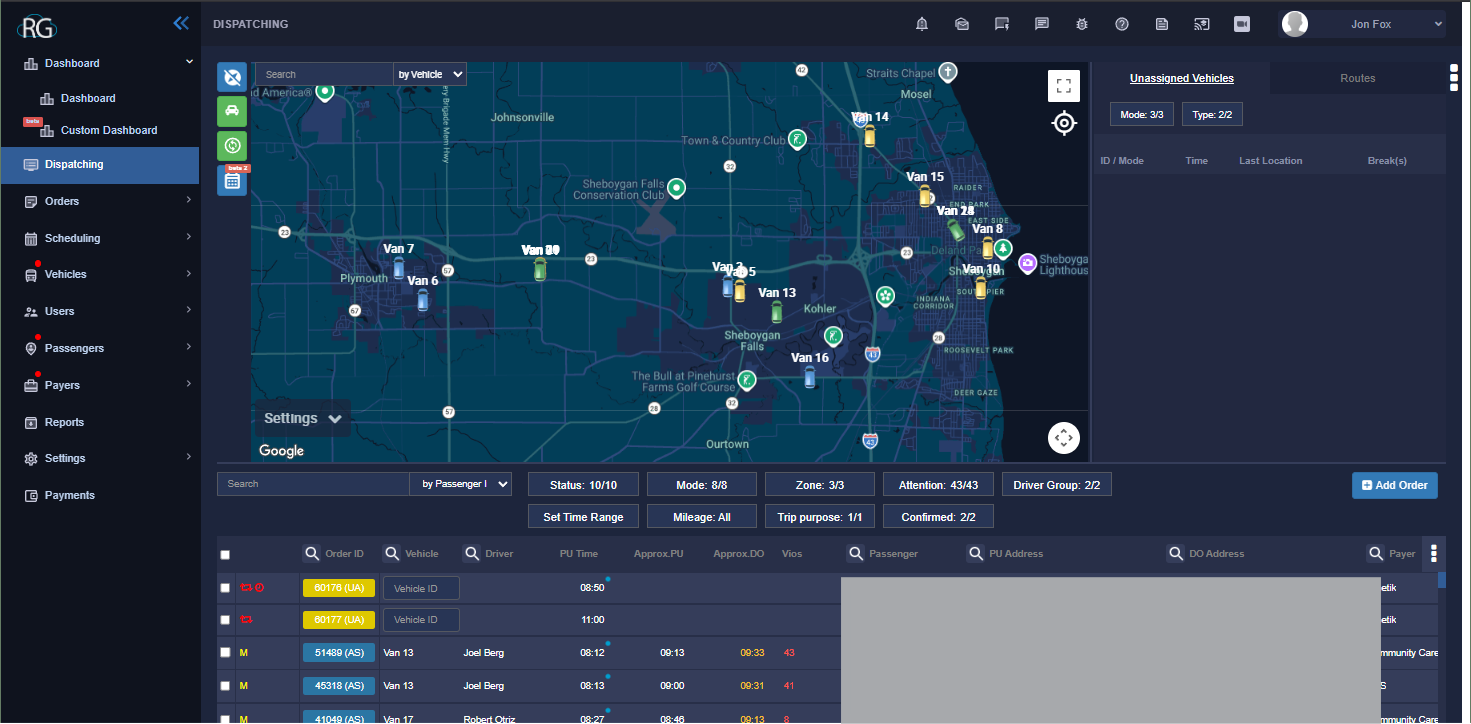1471x724 pixels.
Task: Click the video camera icon in header
Action: [x=1242, y=24]
